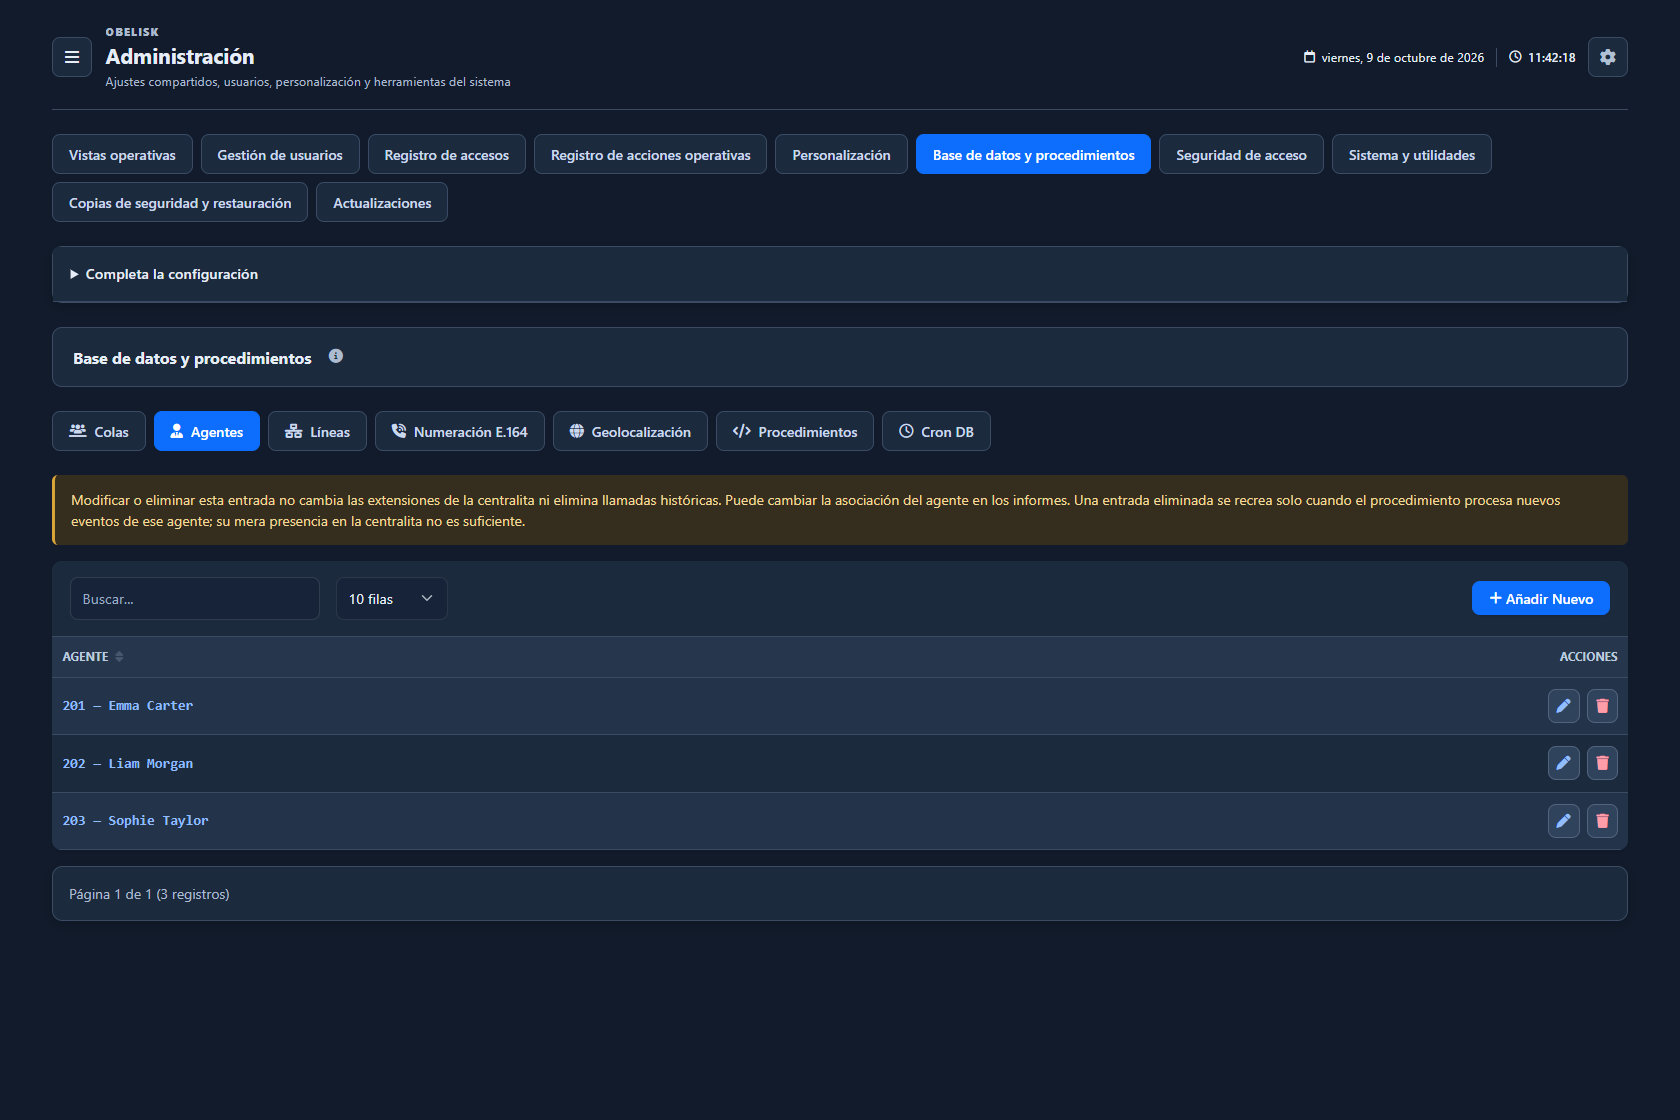Switch to the Procedimientos sub-tab

coord(795,431)
